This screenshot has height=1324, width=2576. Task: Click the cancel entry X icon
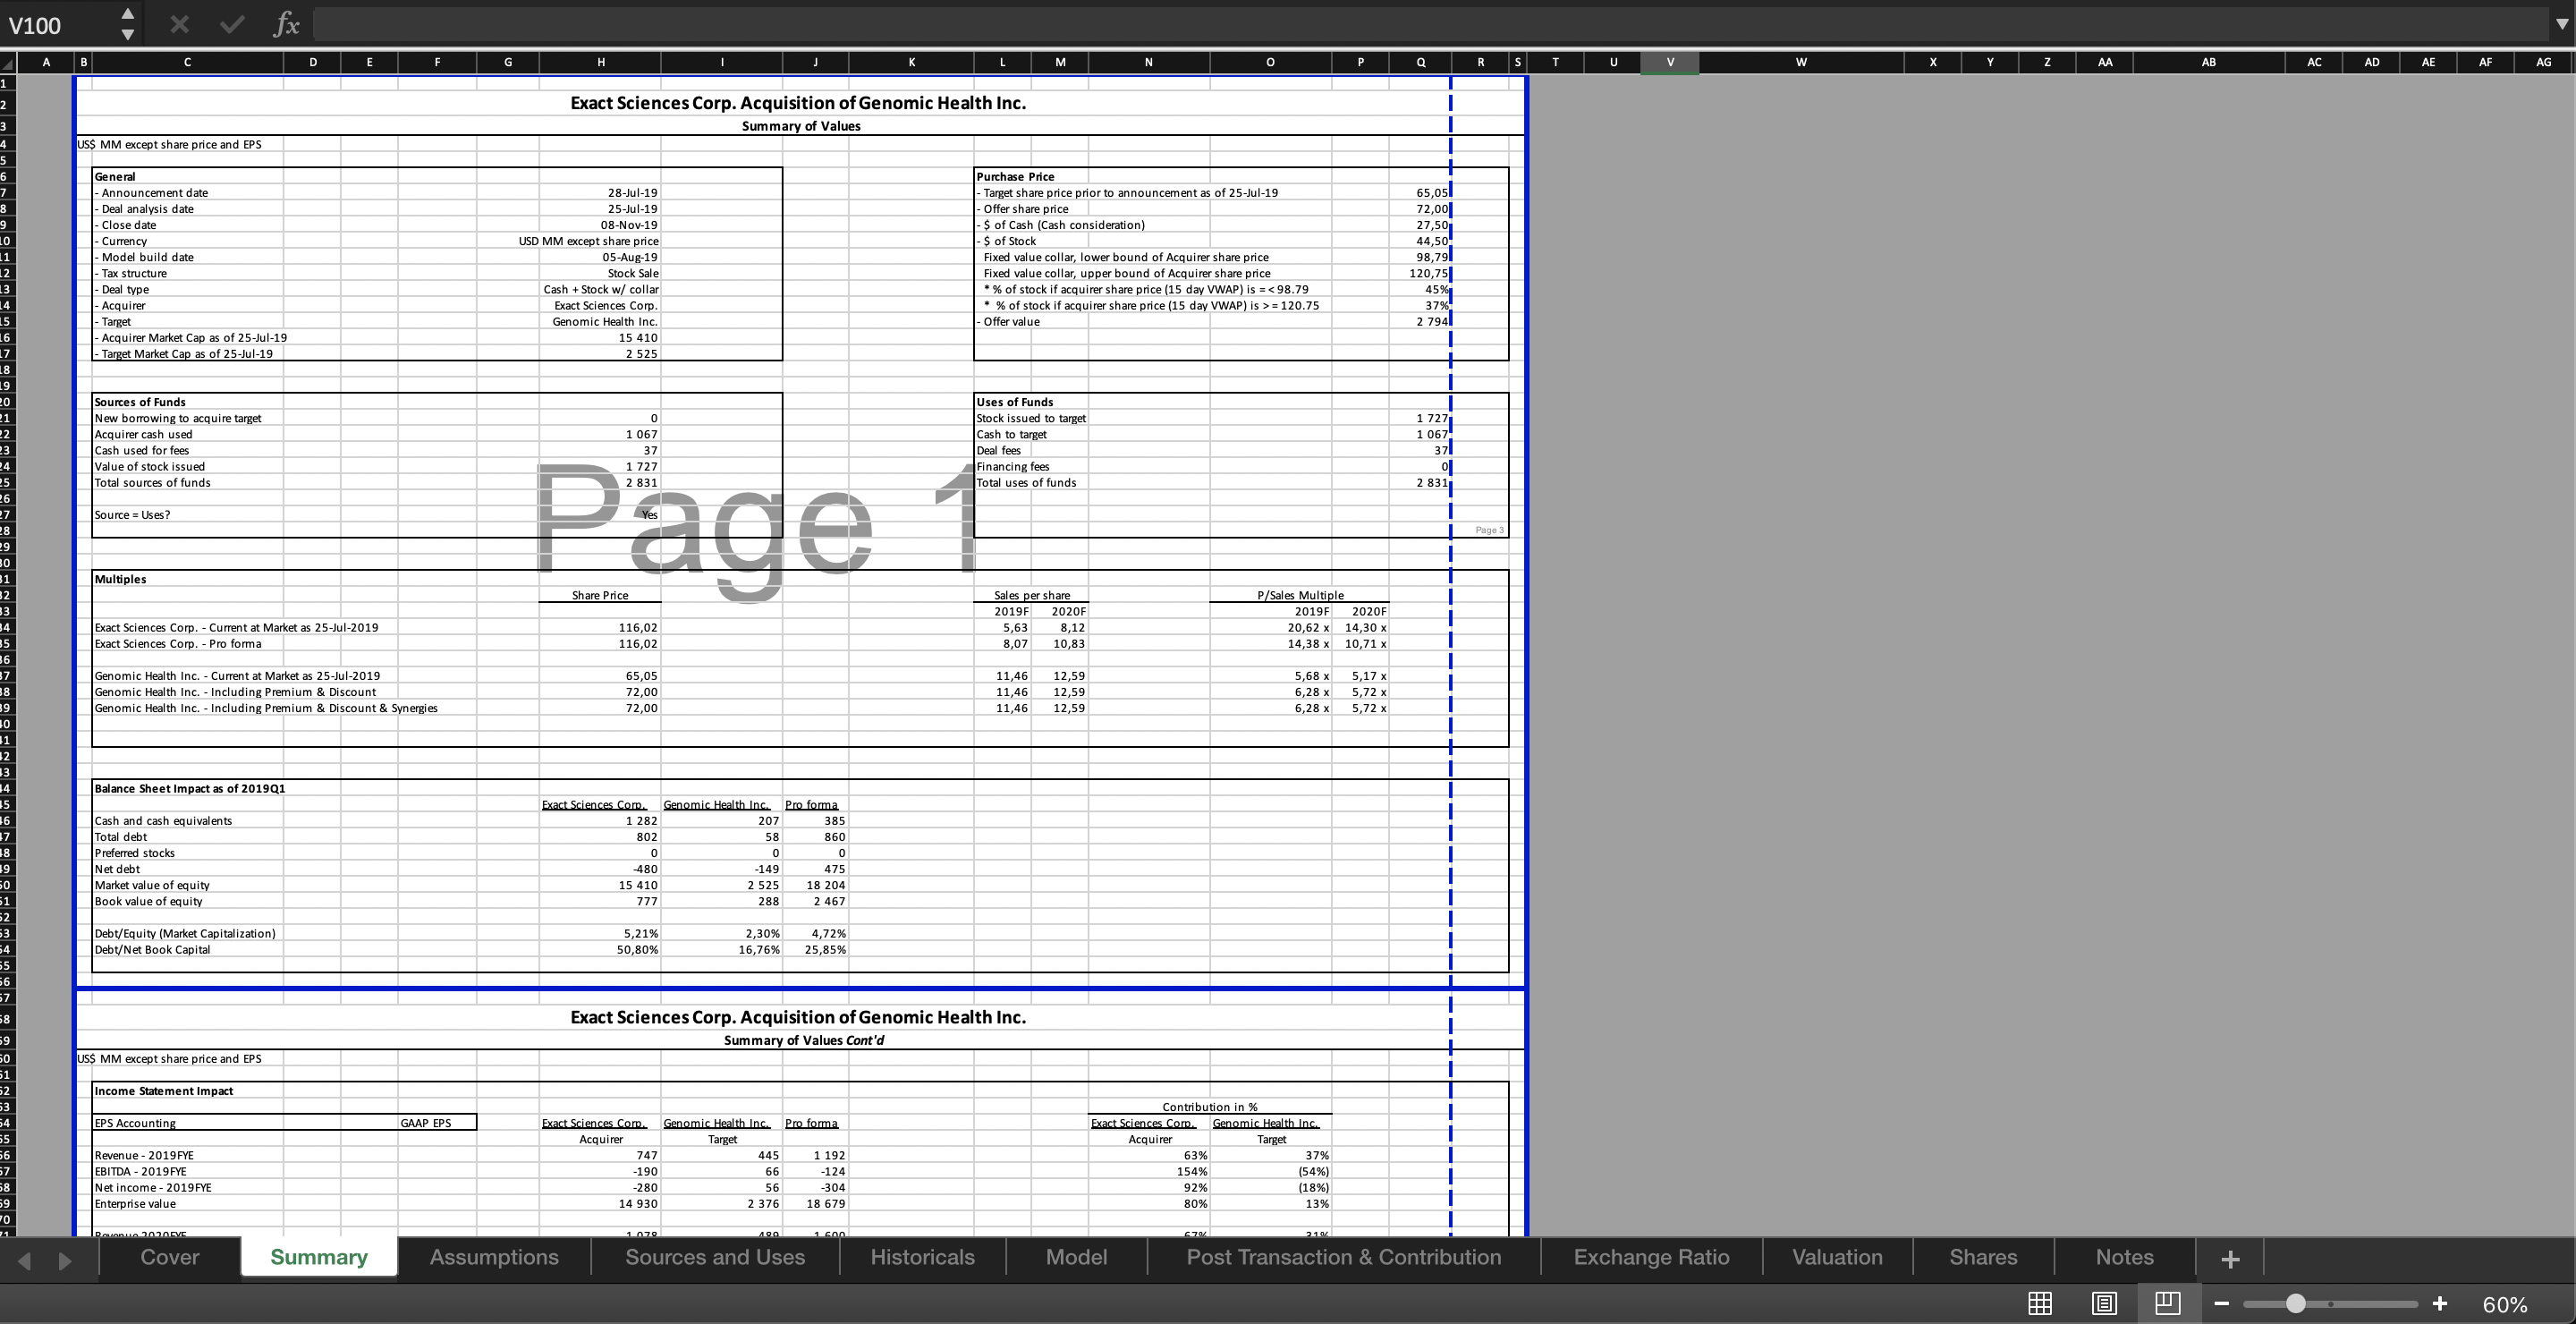[x=179, y=24]
